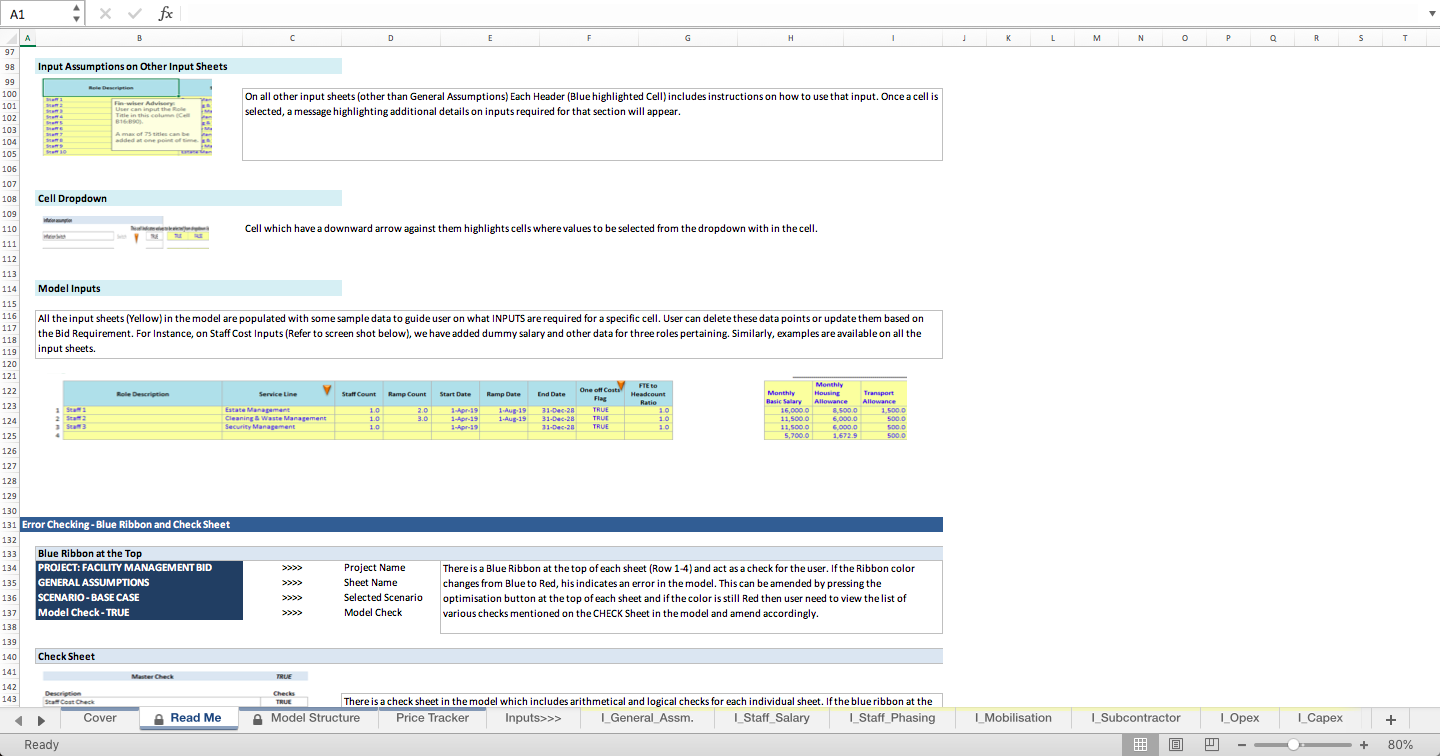
Task: Open the I_Mobilisation sheet tab
Action: pos(1013,718)
